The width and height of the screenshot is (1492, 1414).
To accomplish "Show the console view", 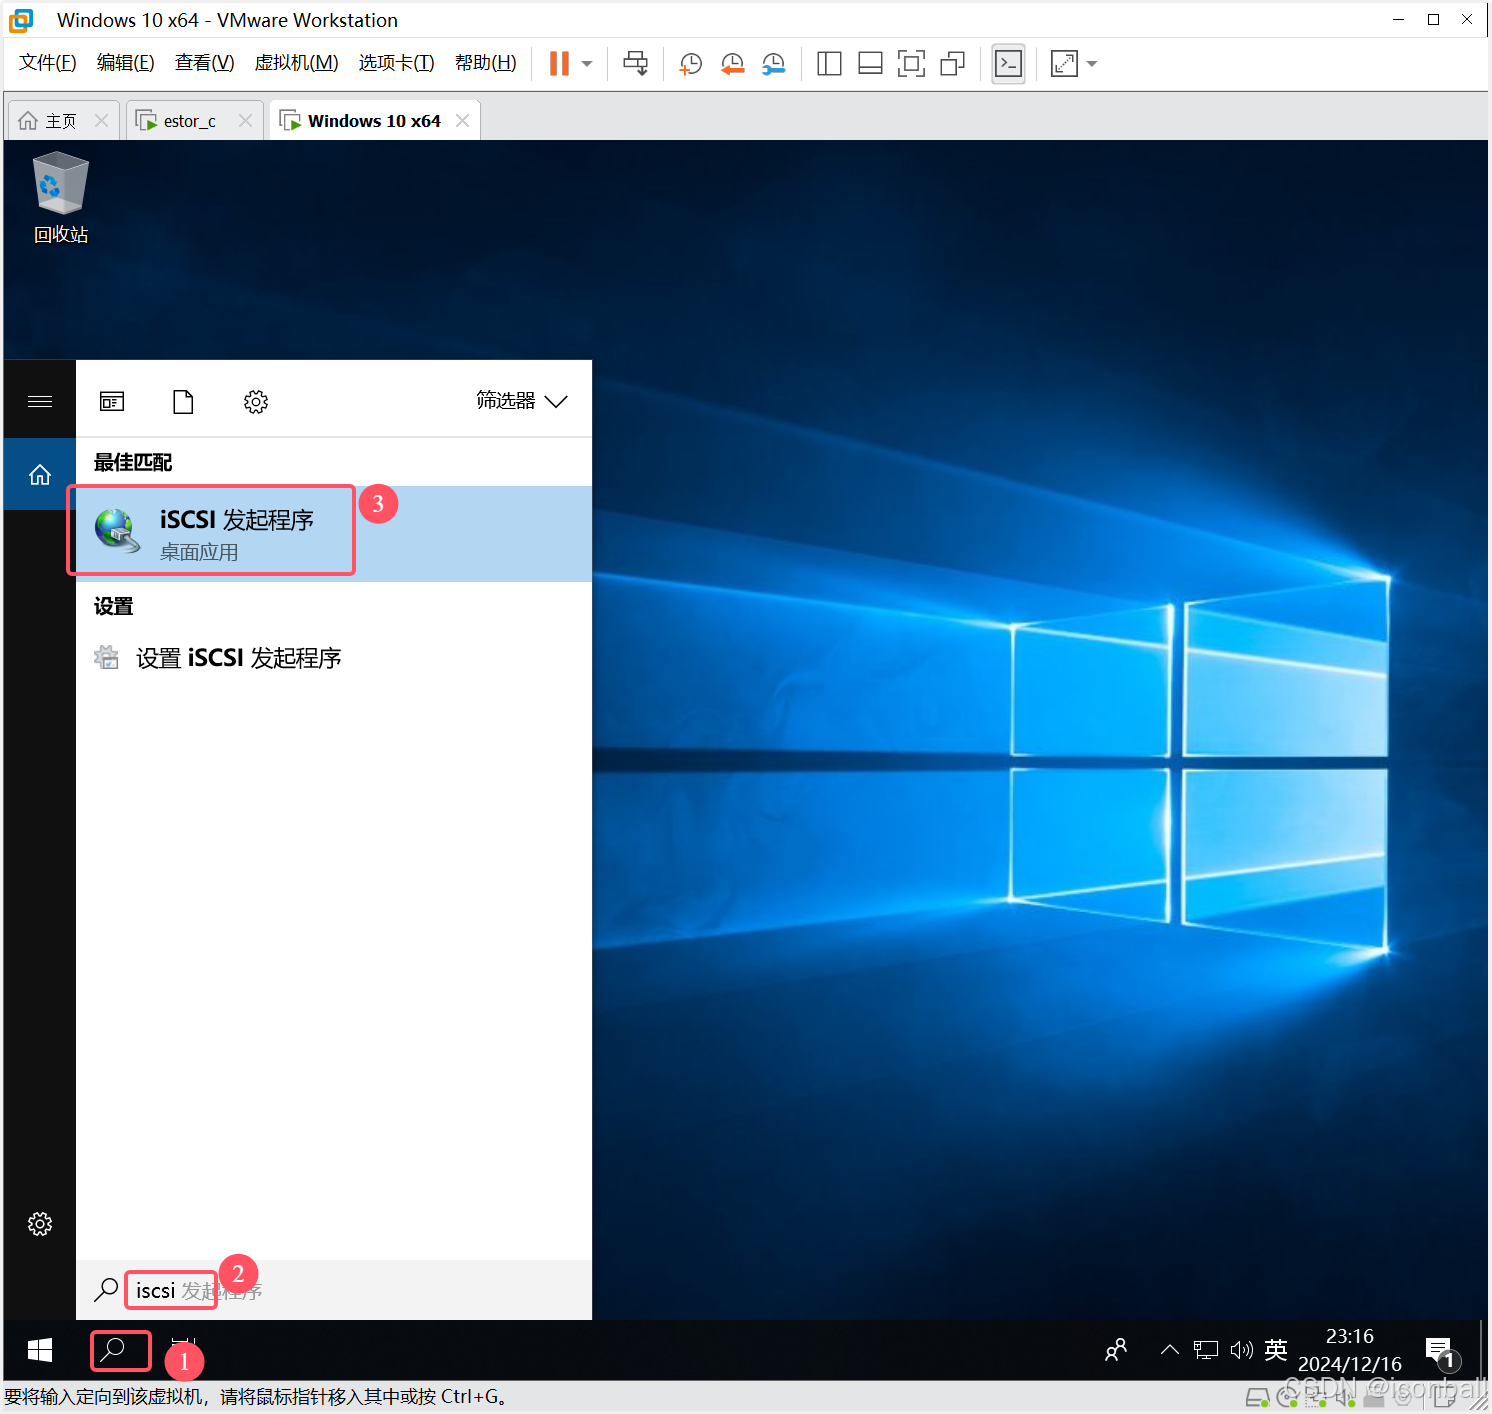I will [1008, 64].
